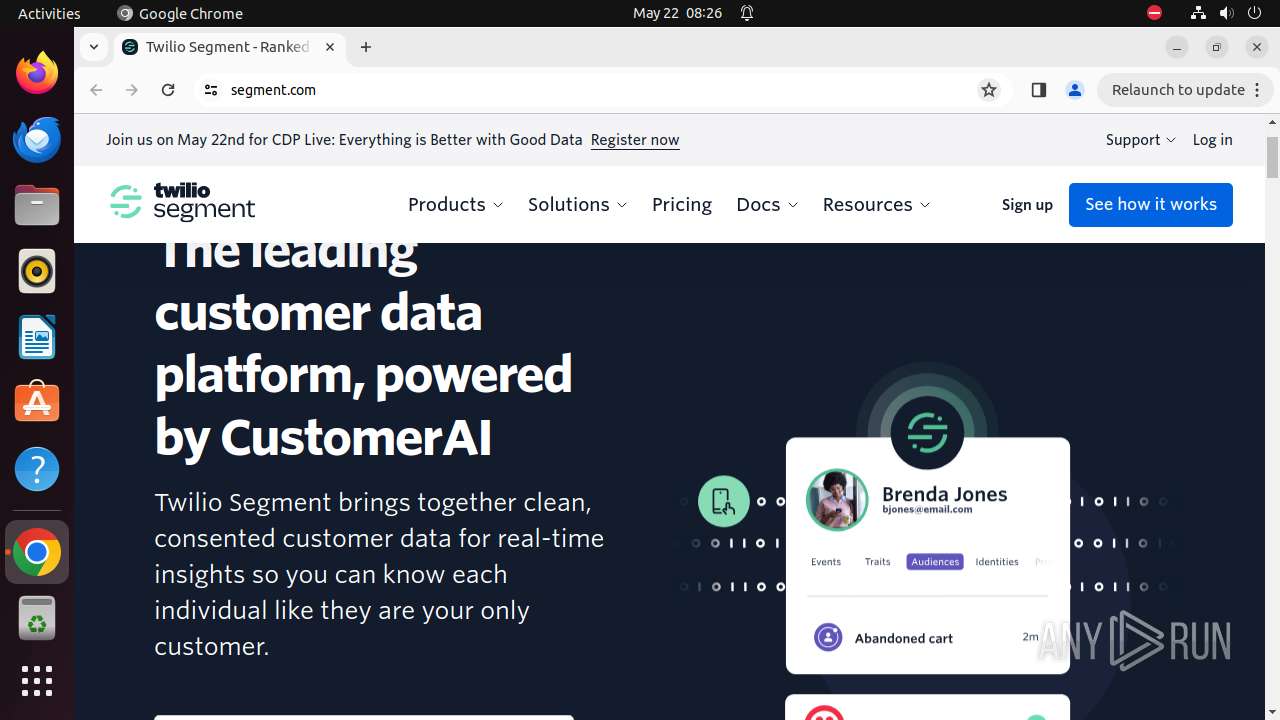Open the Pricing page
Screen dimensions: 1280x720
[682, 204]
